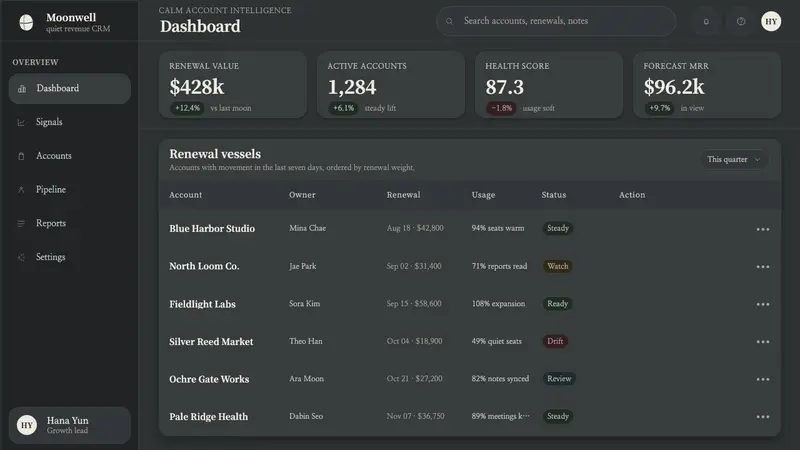Image resolution: width=800 pixels, height=450 pixels.
Task: Focus the search accounts, renewals, notes field
Action: coord(556,21)
